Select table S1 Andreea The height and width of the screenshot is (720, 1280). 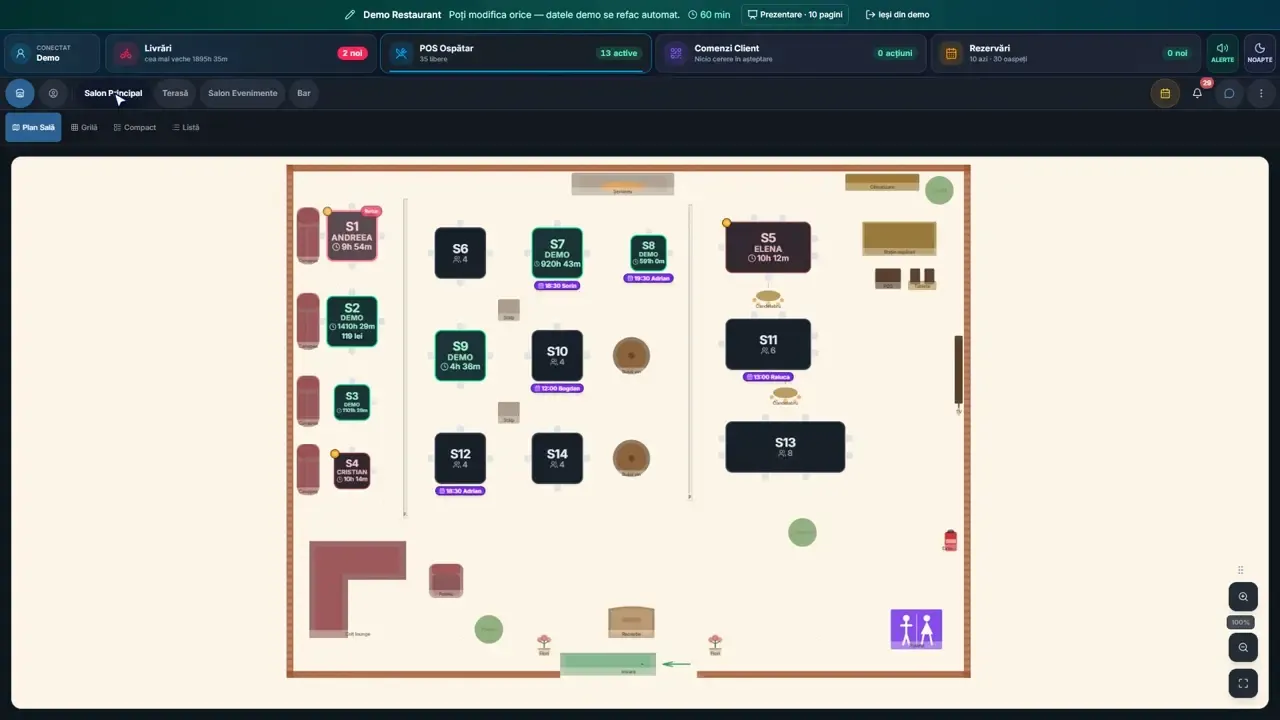[351, 236]
